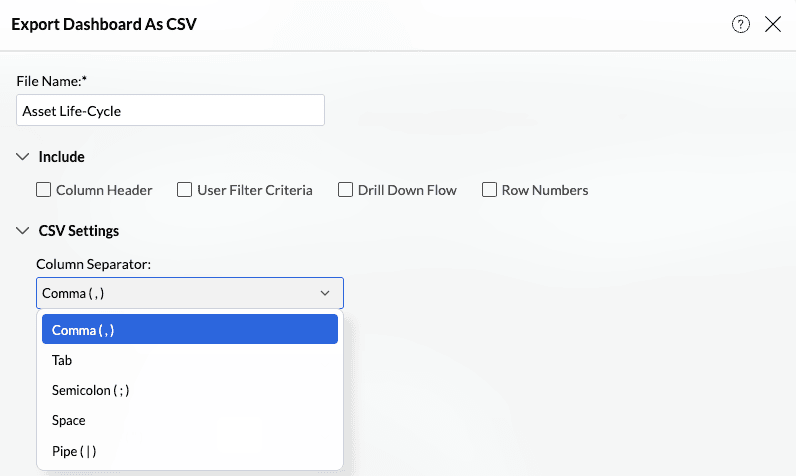This screenshot has width=796, height=476.
Task: Click the Row Numbers label text
Action: pos(545,190)
